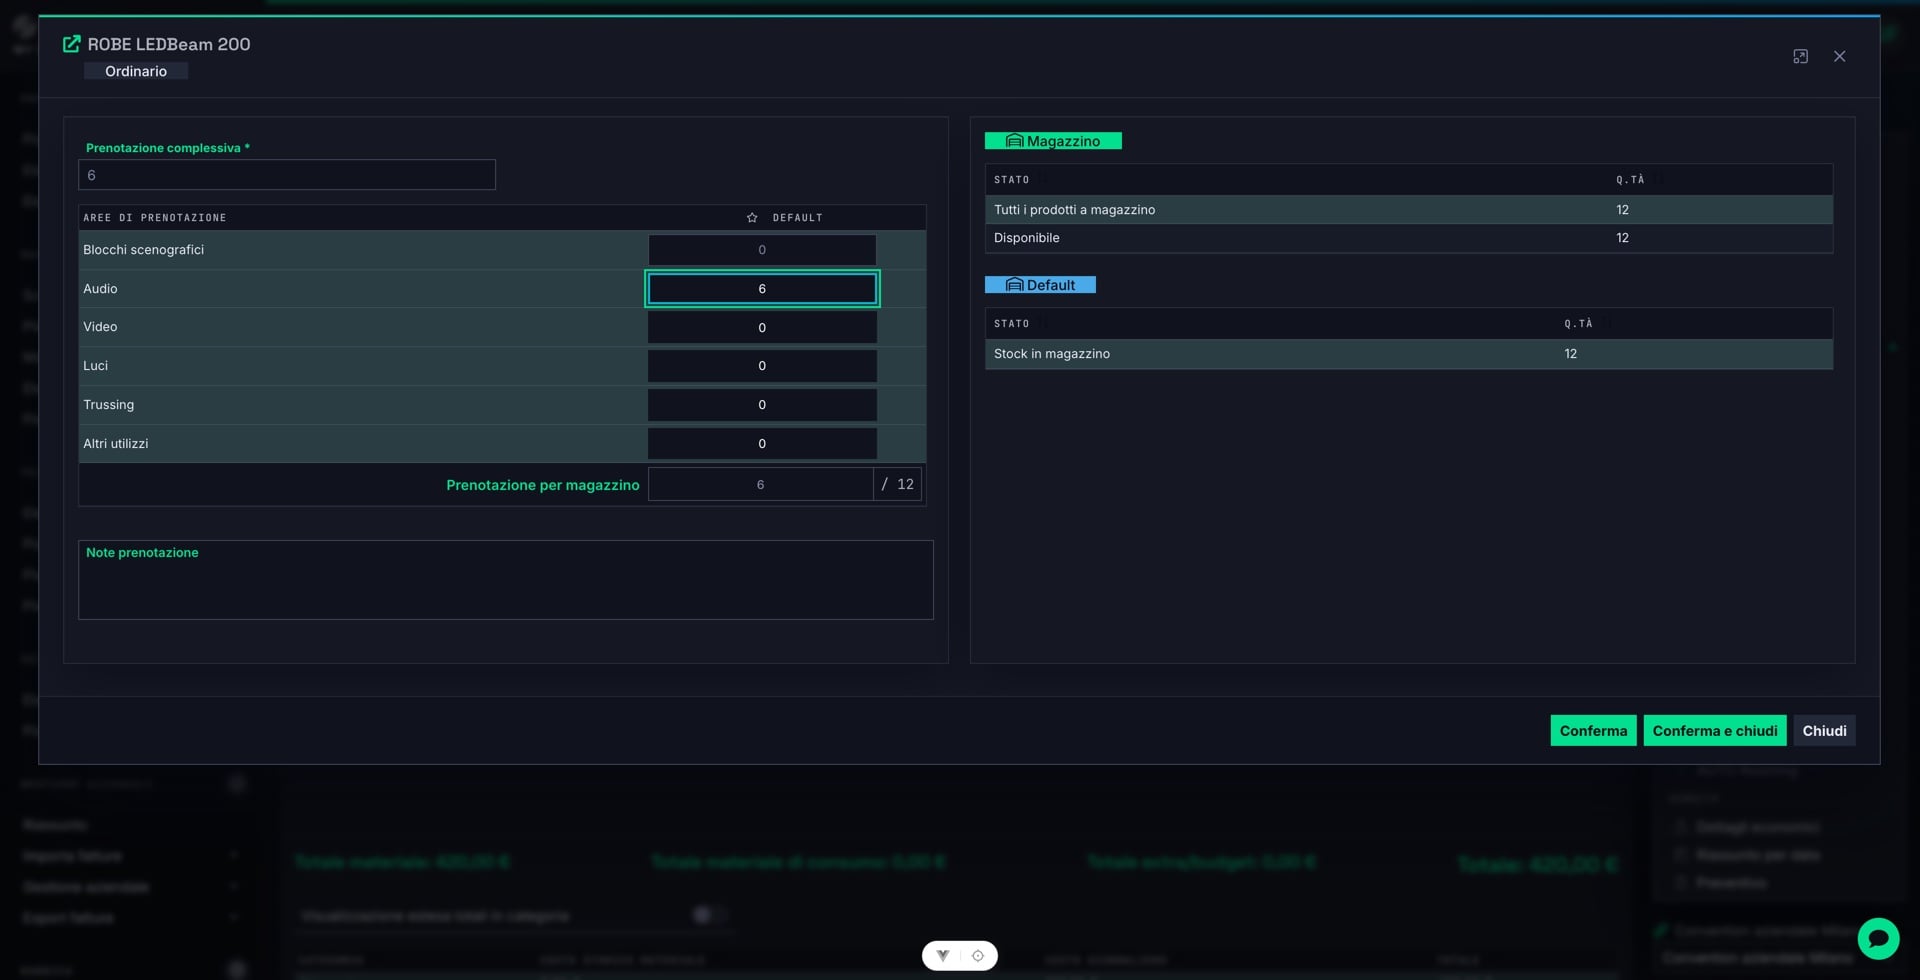Click the 'Disponibile' row in Magazzino table

pyautogui.click(x=1409, y=238)
